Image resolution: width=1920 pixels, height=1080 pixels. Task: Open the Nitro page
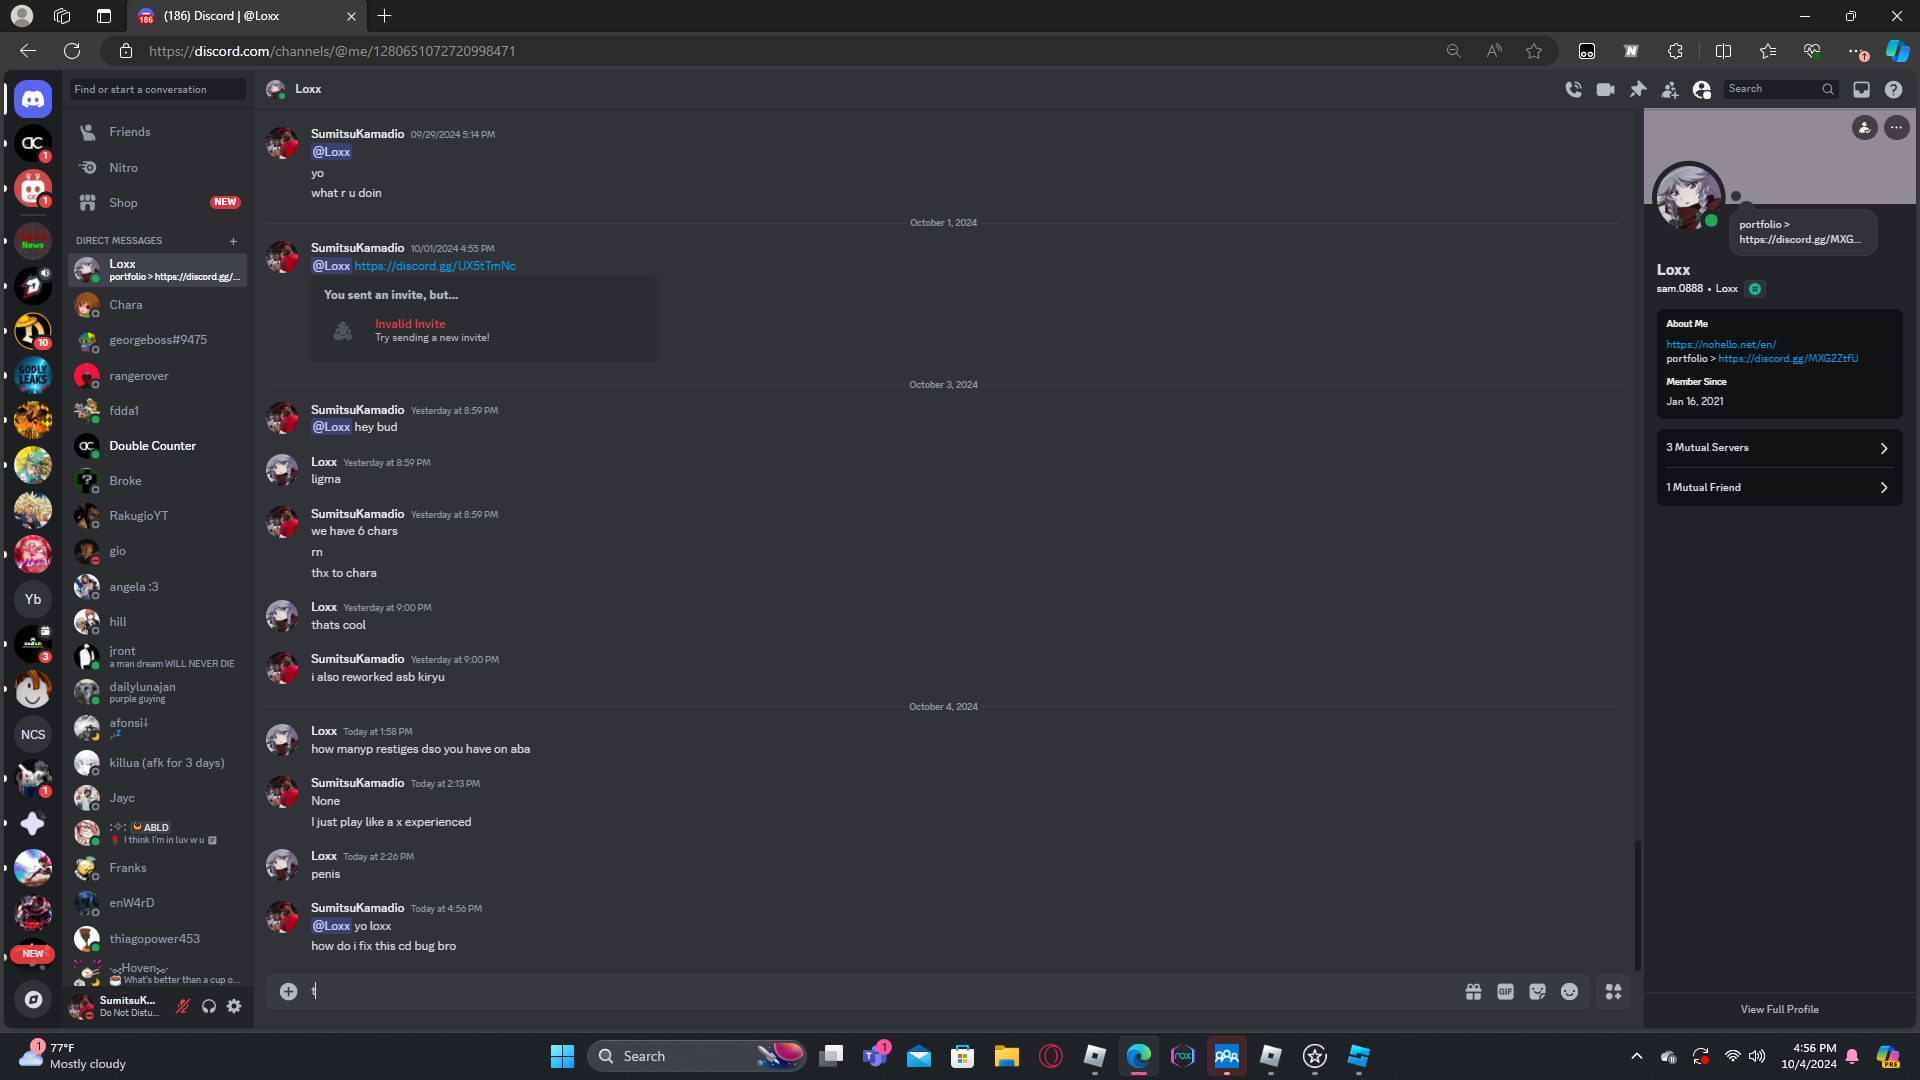pos(157,167)
